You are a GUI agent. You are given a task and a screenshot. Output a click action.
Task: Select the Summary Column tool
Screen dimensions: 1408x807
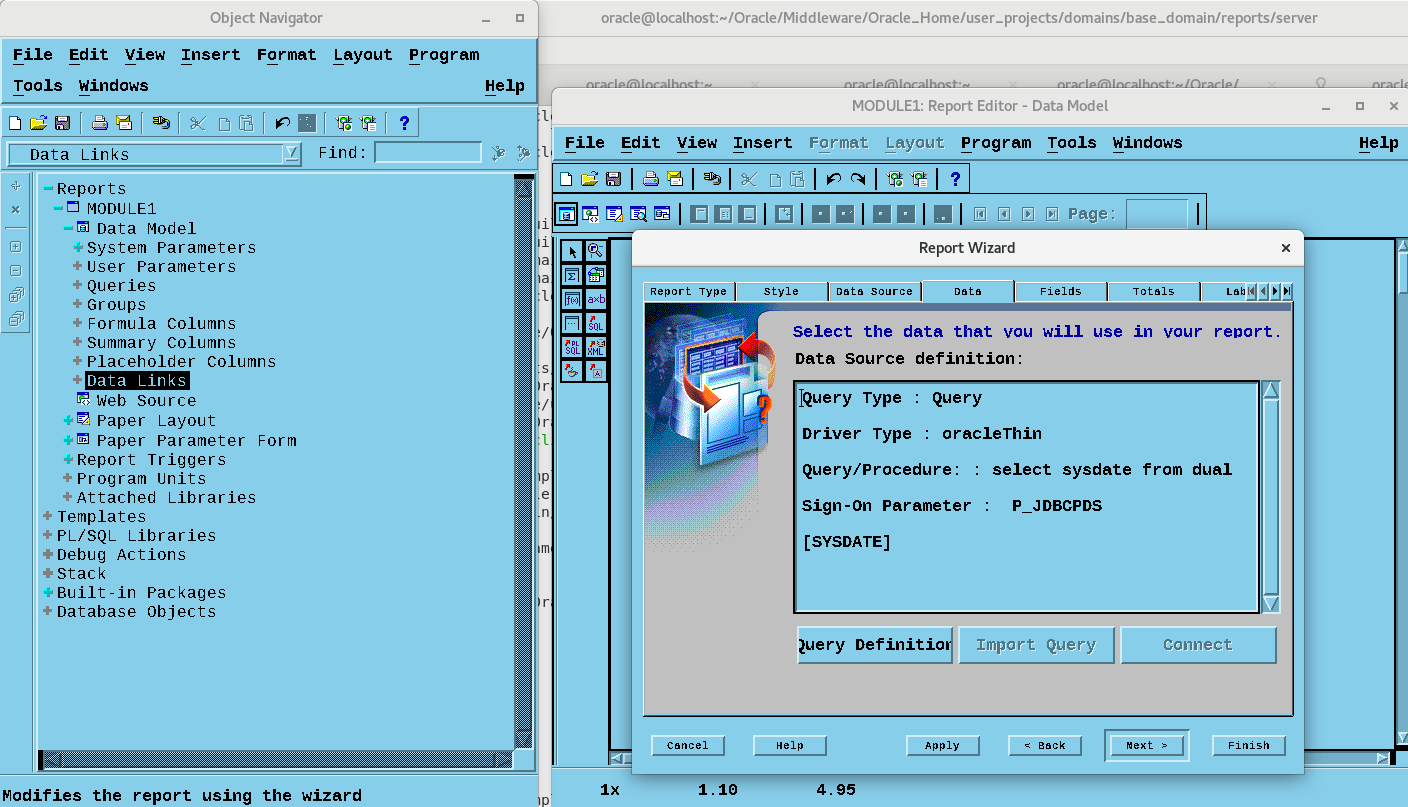click(572, 275)
